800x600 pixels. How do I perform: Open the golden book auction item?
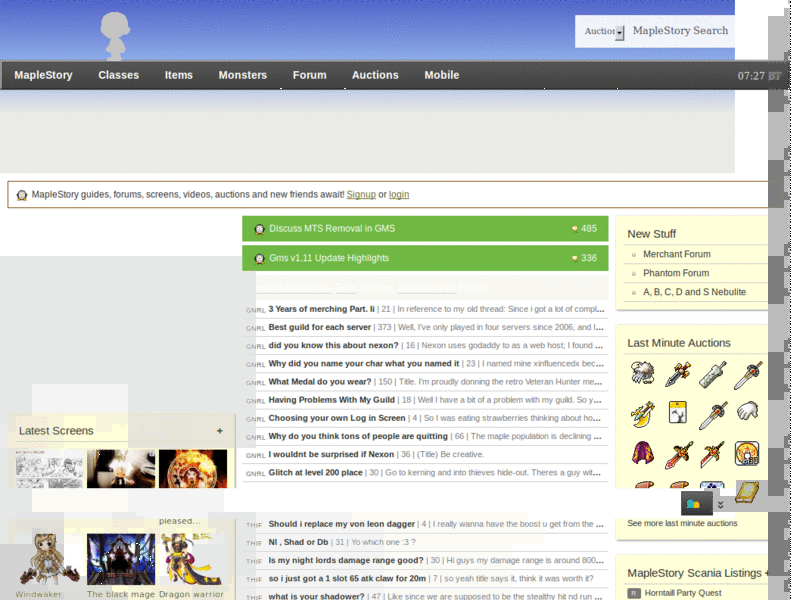[x=746, y=492]
